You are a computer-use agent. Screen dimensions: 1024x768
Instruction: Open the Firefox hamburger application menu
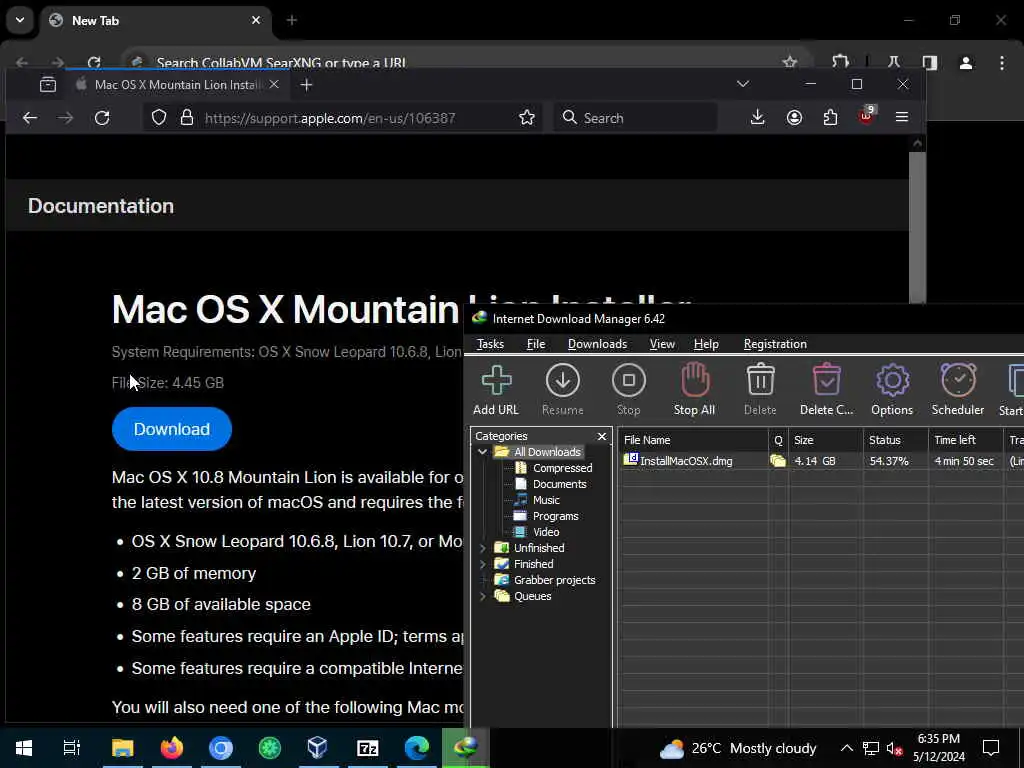(x=902, y=118)
